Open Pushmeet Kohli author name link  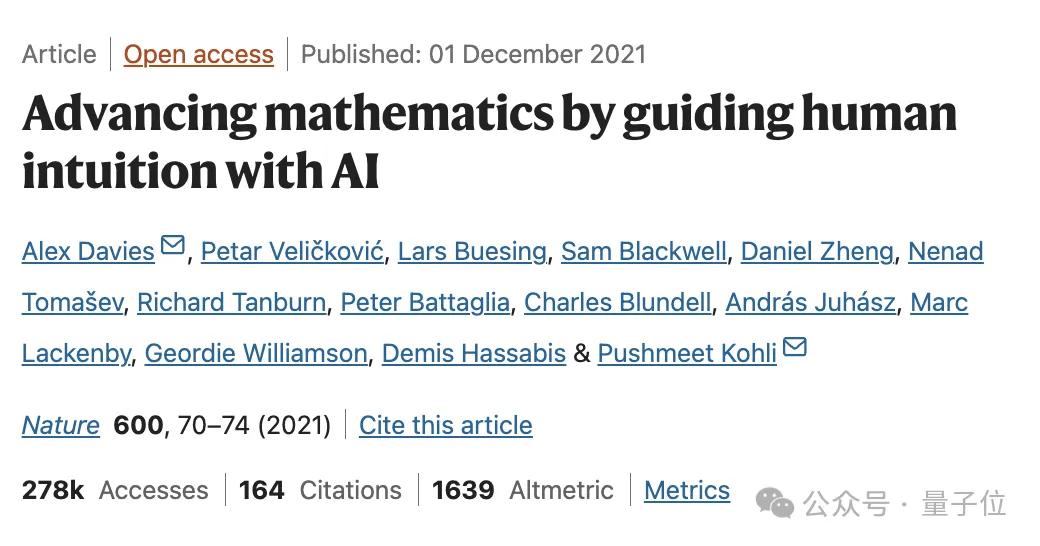click(x=687, y=354)
